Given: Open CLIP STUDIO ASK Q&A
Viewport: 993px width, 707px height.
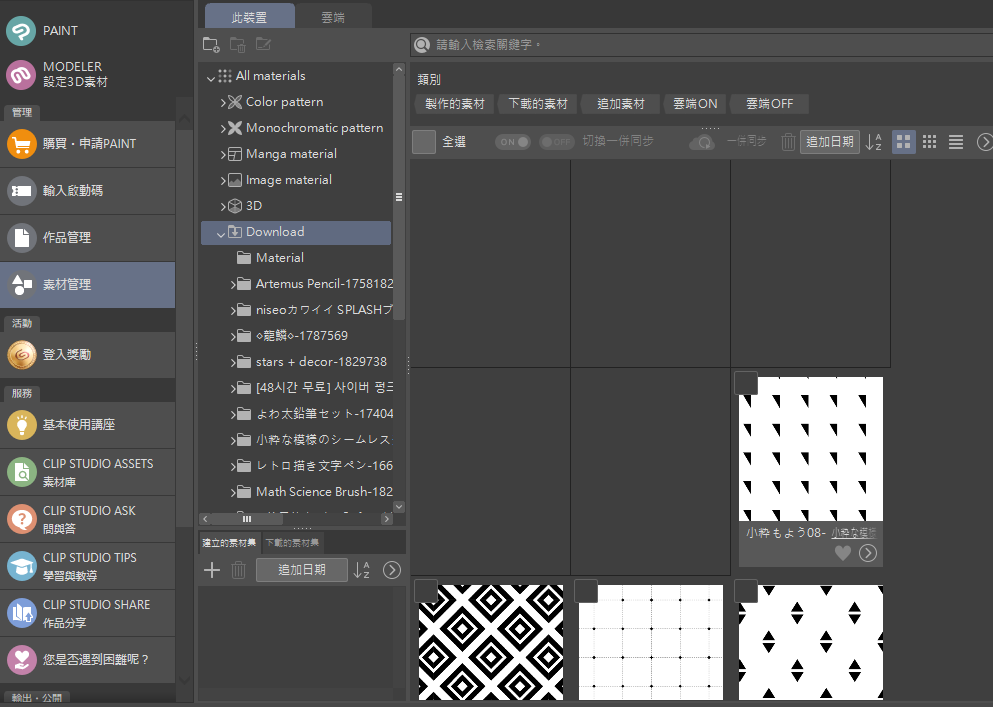Looking at the screenshot, I should (x=87, y=519).
